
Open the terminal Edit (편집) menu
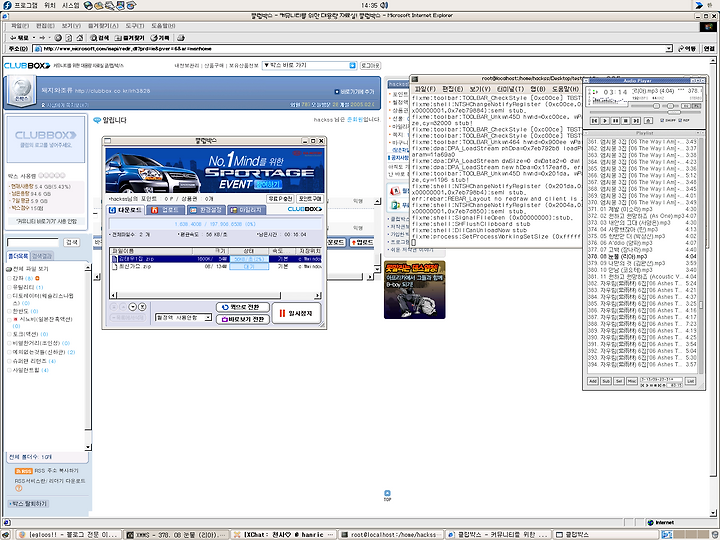point(453,89)
